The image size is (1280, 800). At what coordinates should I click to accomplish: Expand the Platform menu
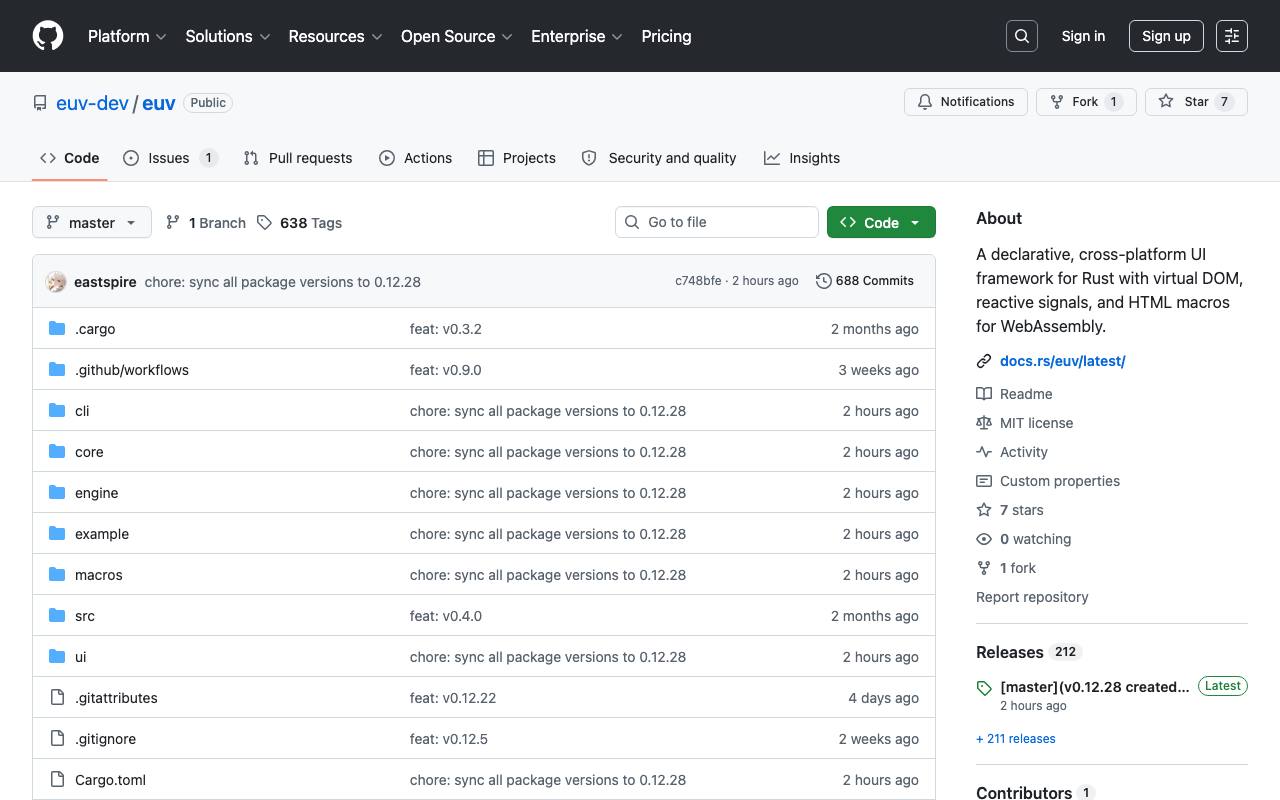click(127, 36)
